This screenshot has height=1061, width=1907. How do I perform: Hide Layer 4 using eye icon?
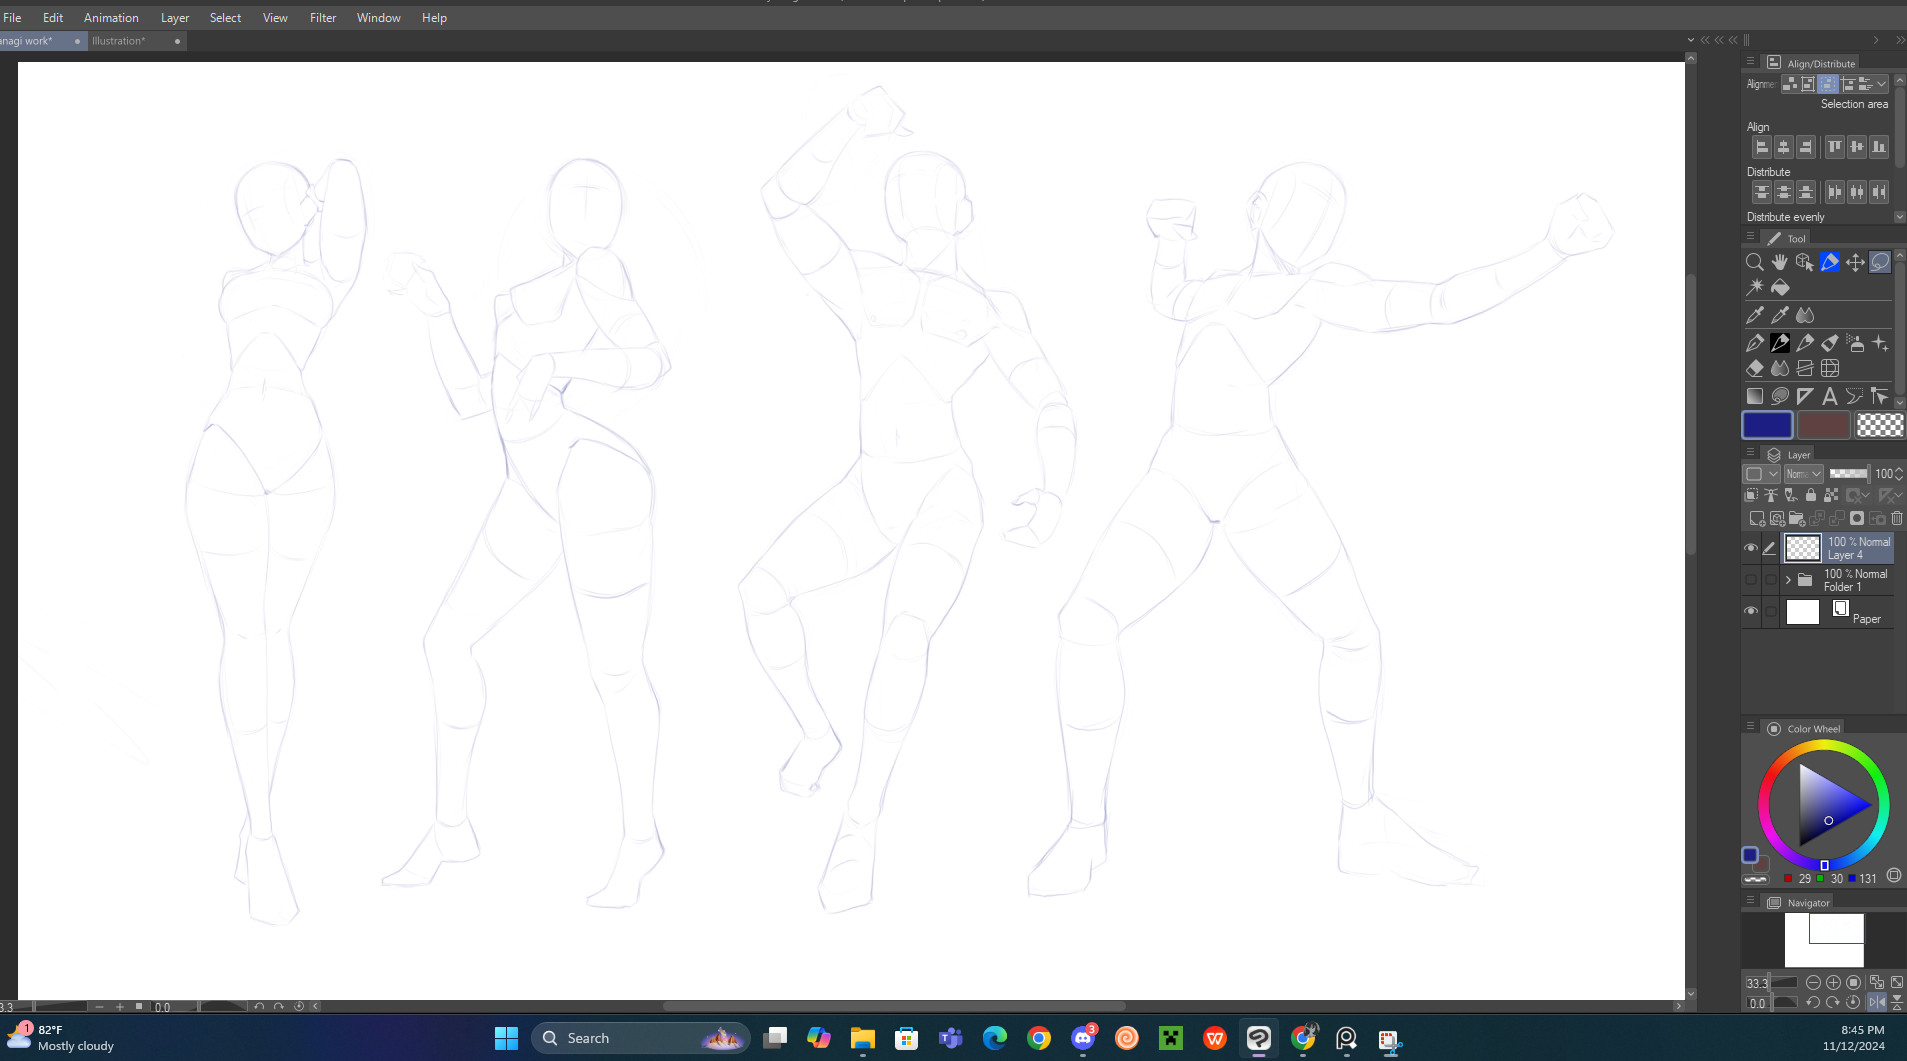click(1750, 548)
